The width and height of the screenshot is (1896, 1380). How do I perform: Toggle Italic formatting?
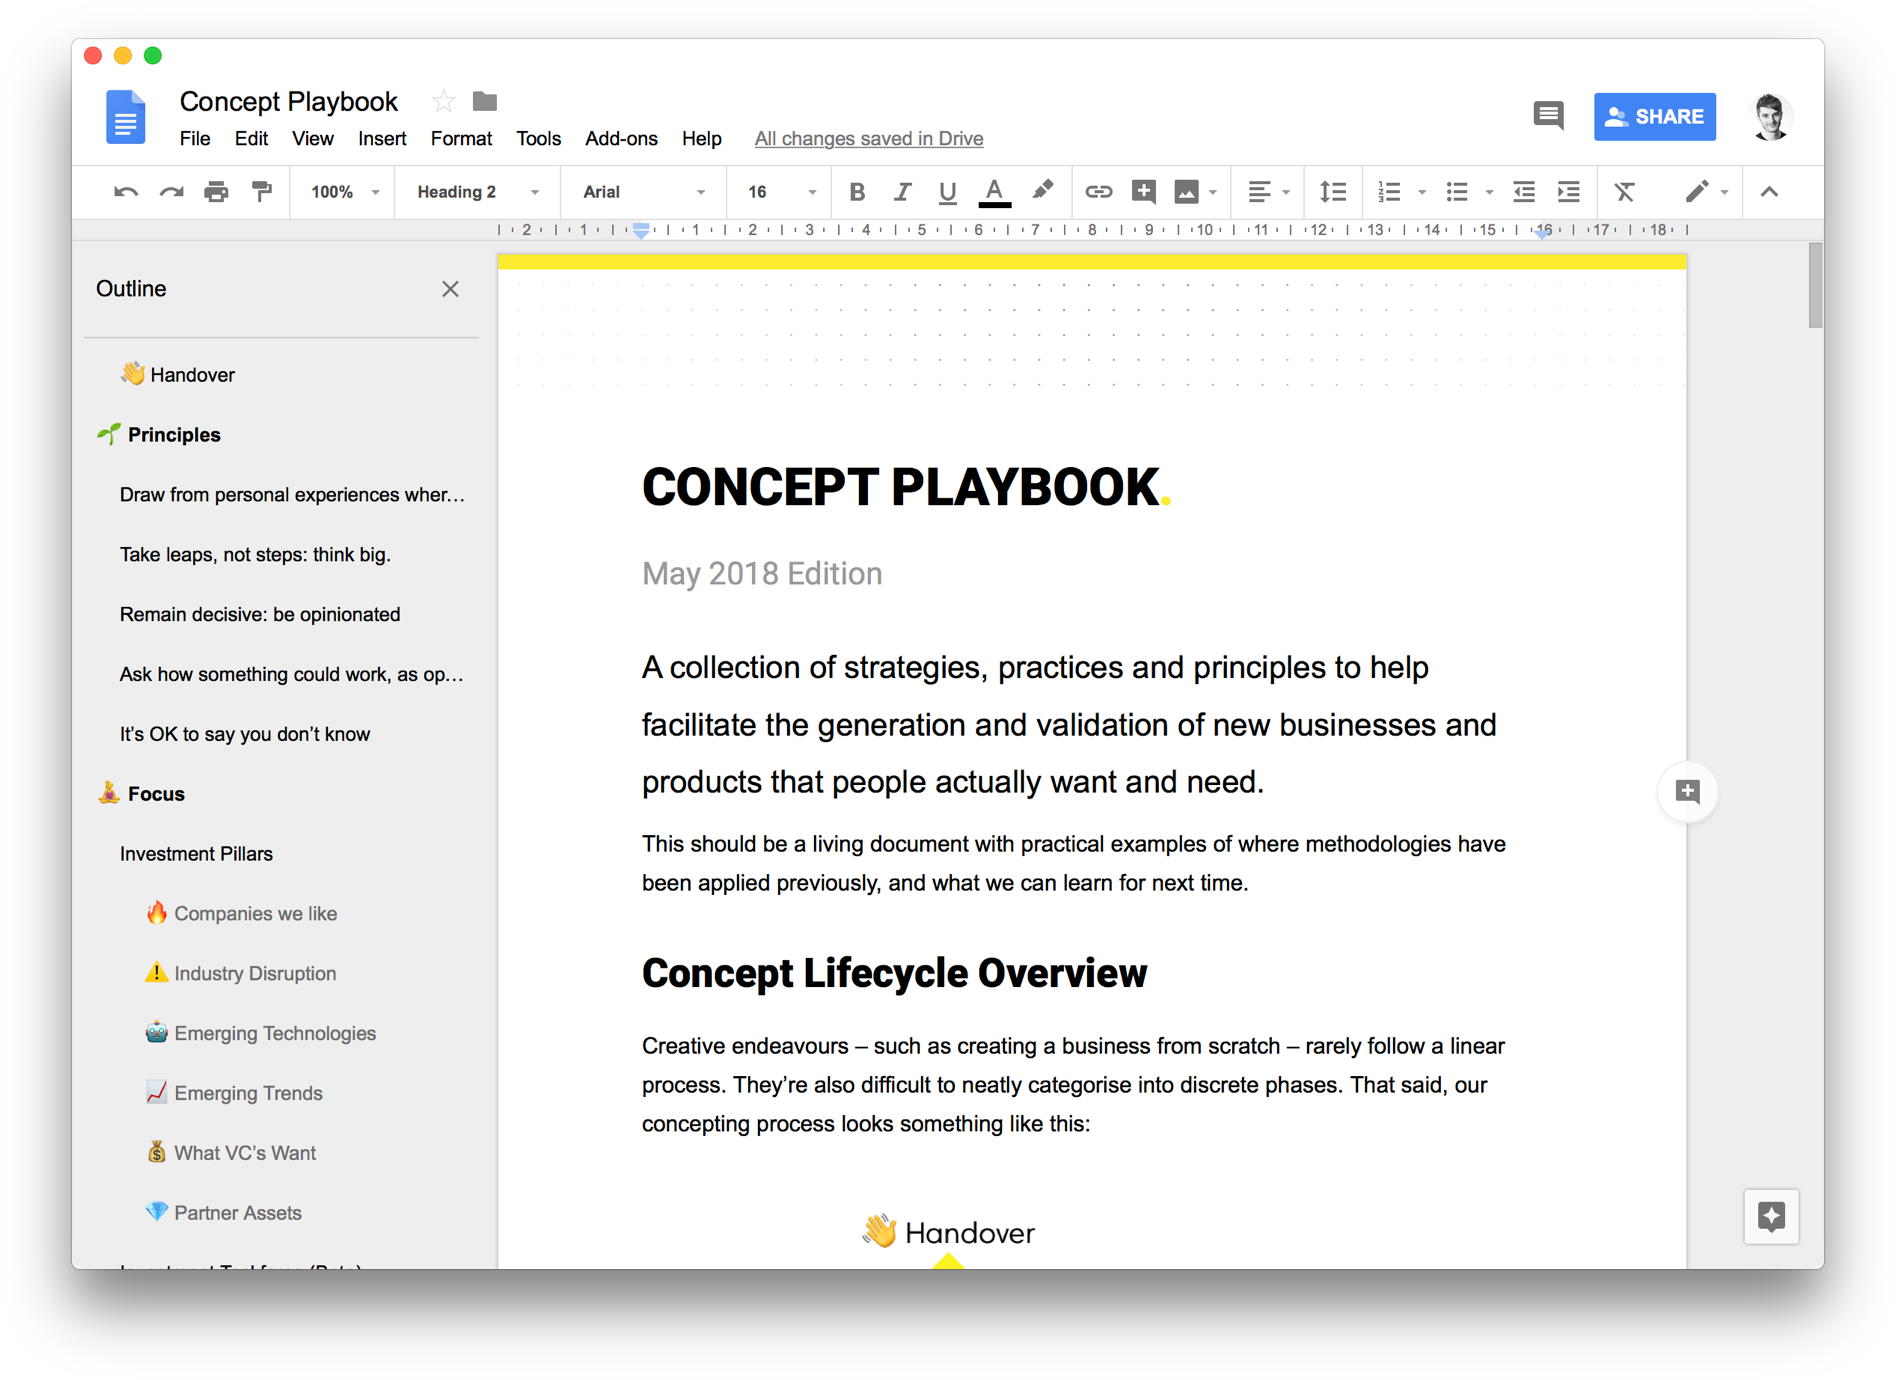point(902,192)
